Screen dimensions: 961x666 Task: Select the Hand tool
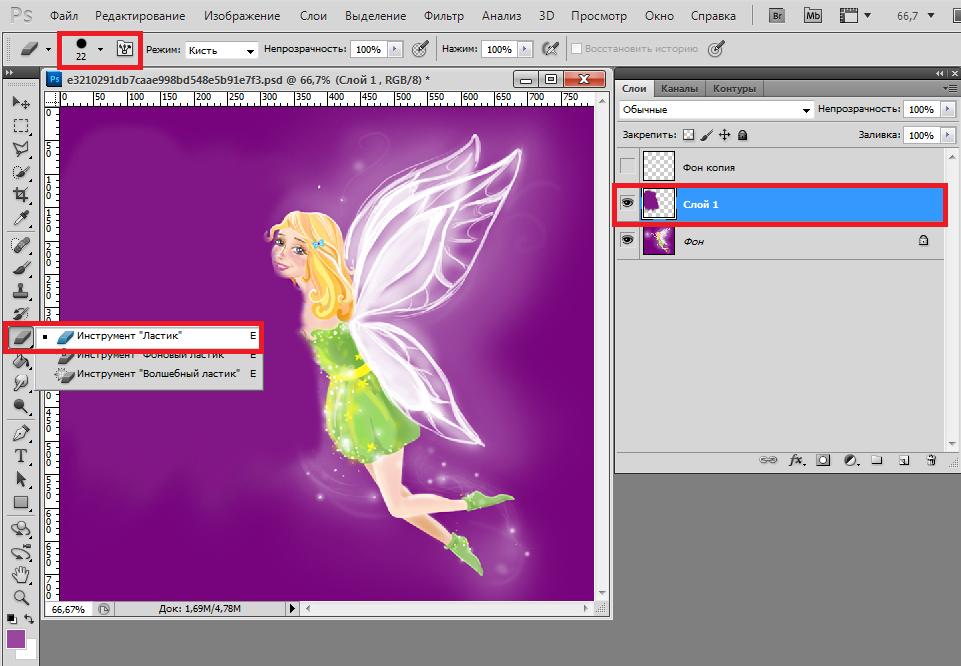[21, 575]
